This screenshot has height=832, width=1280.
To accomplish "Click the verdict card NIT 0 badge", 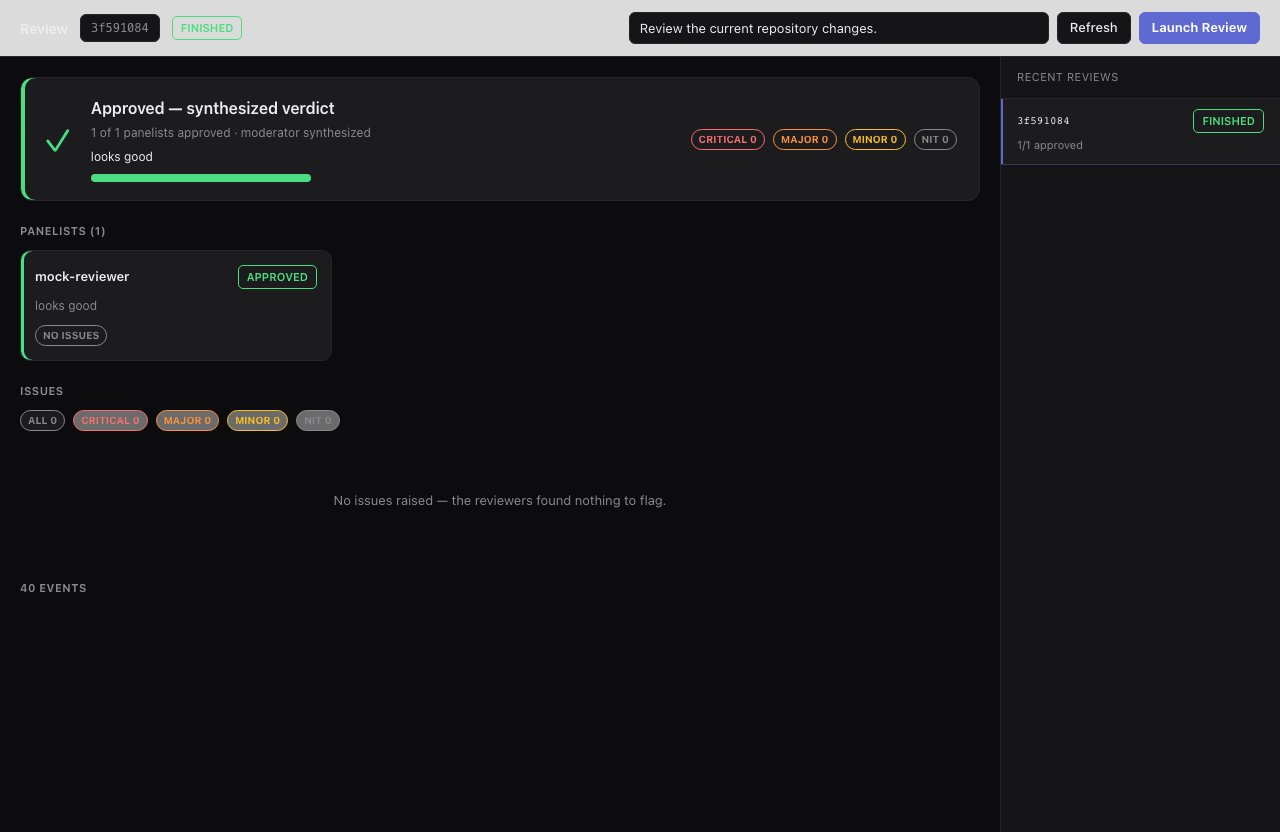I will [935, 140].
